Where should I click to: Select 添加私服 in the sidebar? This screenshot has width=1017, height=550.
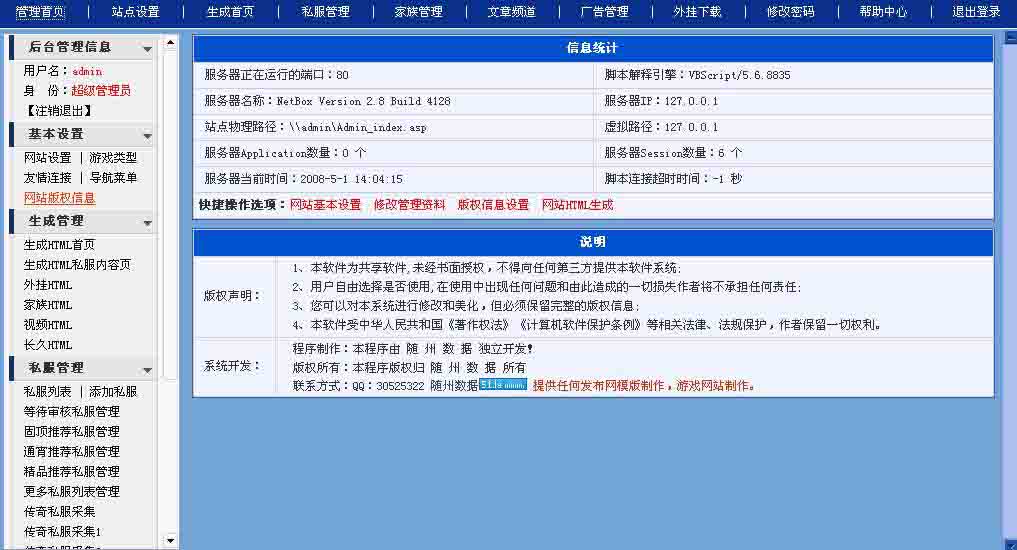click(x=113, y=392)
